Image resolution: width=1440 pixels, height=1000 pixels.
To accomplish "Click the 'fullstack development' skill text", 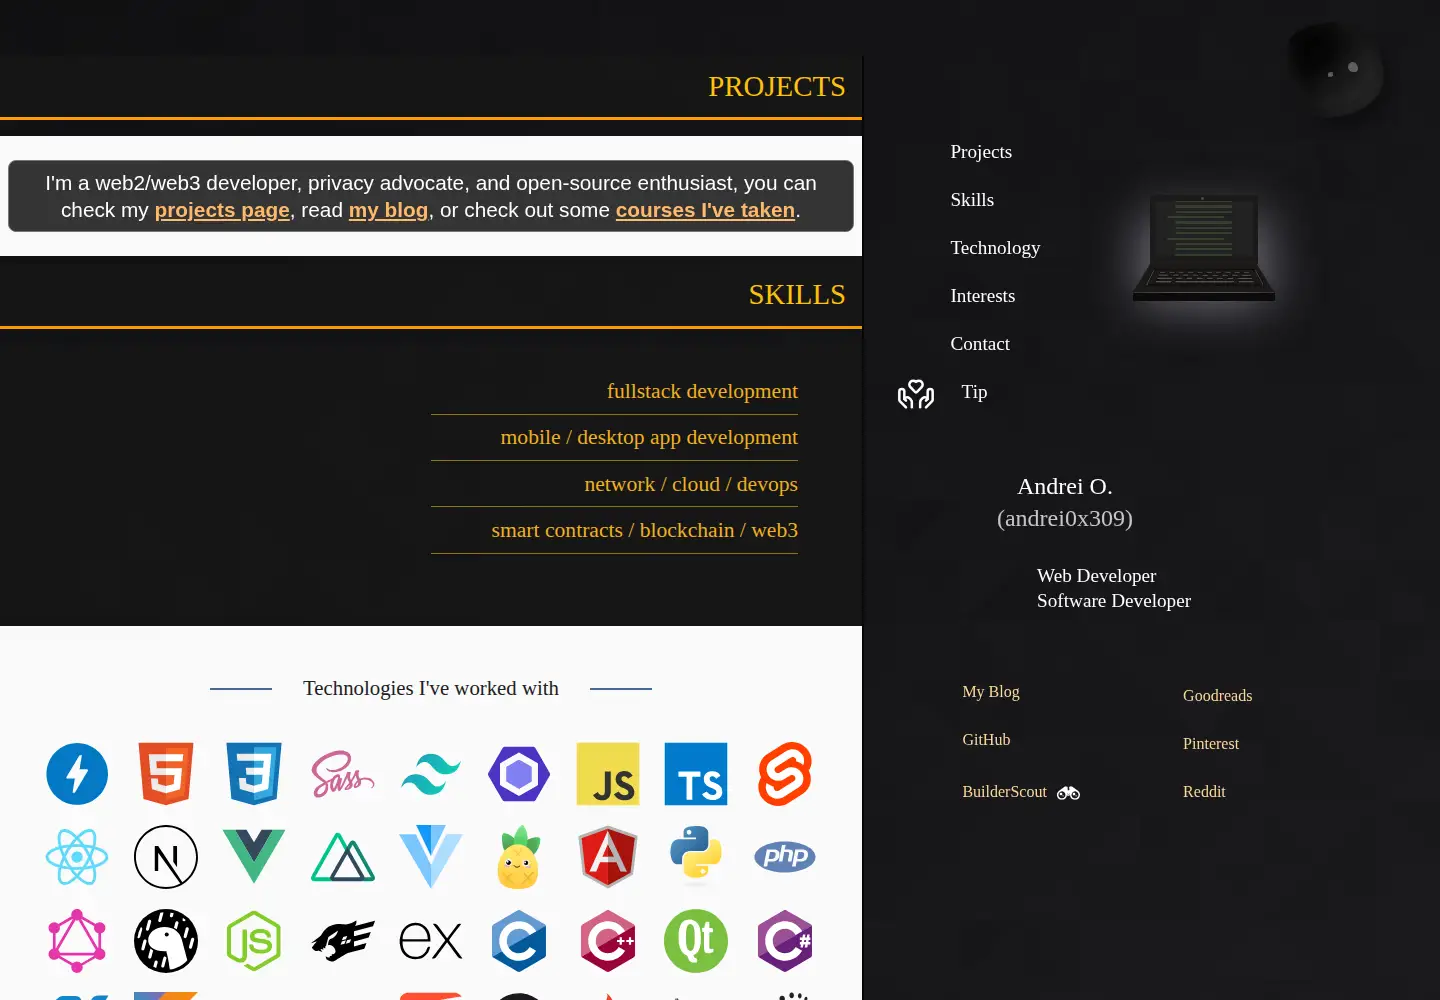I will (x=702, y=391).
